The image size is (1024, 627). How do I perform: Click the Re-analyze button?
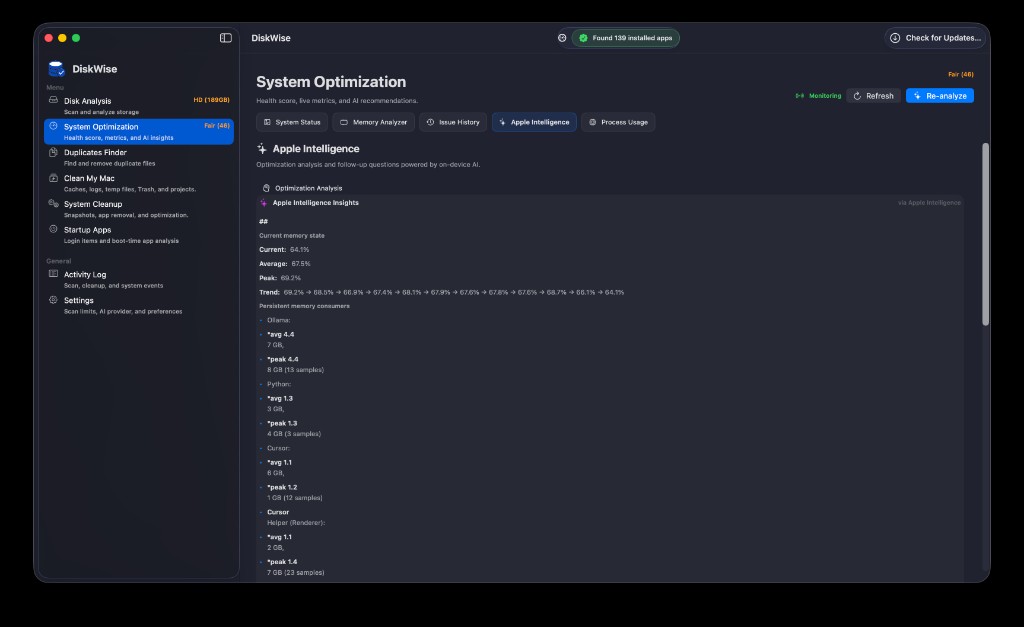pyautogui.click(x=940, y=96)
